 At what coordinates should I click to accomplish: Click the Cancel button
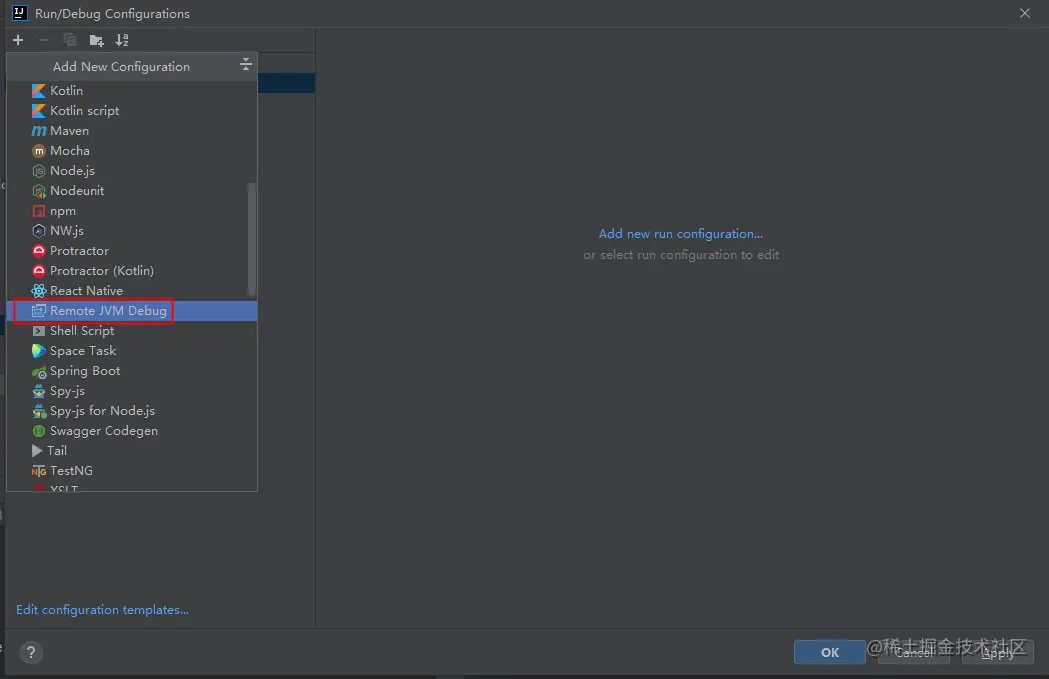(x=914, y=652)
